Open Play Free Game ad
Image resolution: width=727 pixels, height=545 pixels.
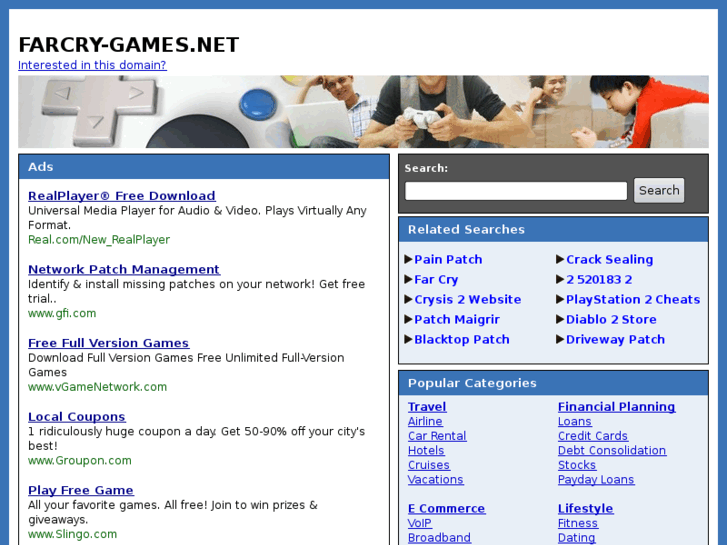(x=81, y=490)
